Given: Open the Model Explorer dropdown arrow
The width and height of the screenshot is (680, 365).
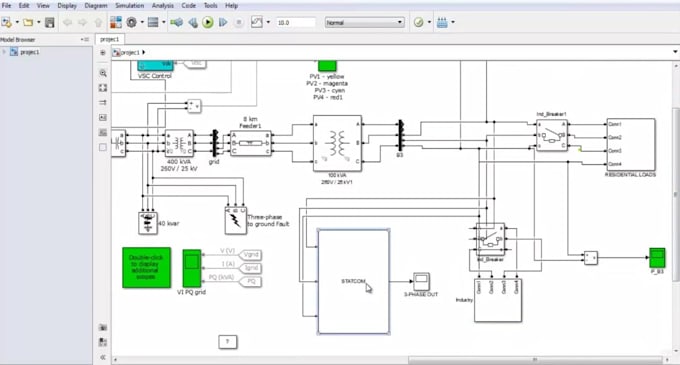Looking at the screenshot, I should tap(163, 23).
